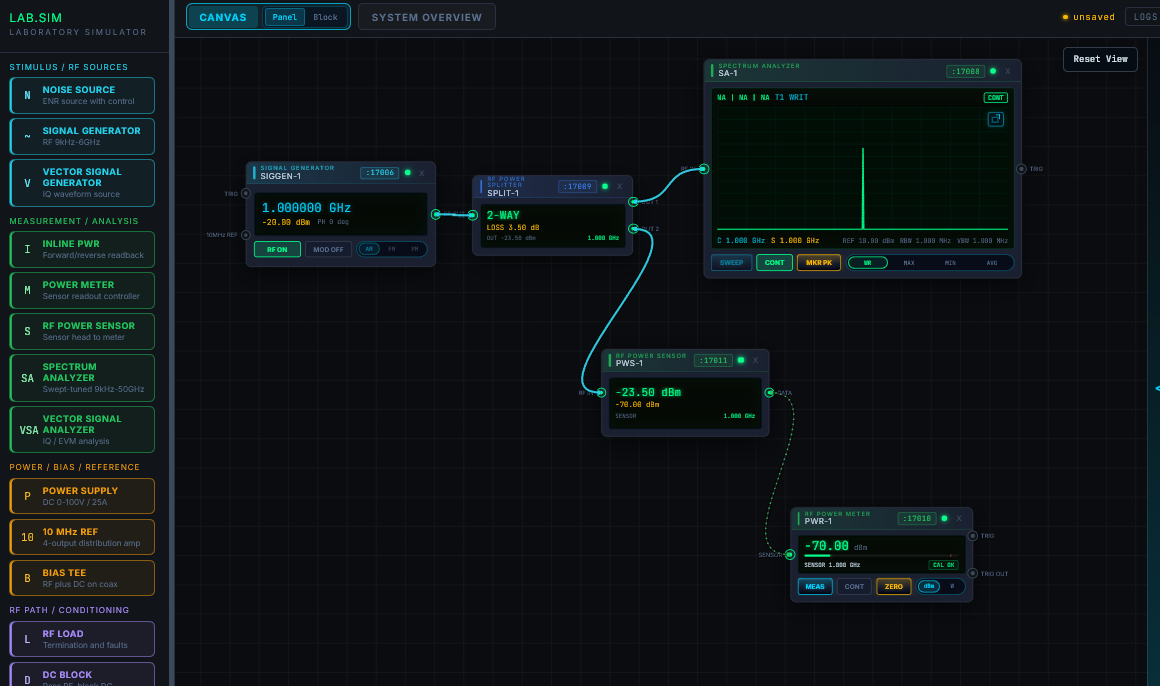Click SA-1 port badge :17008
Image resolution: width=1160 pixels, height=686 pixels.
(x=965, y=71)
